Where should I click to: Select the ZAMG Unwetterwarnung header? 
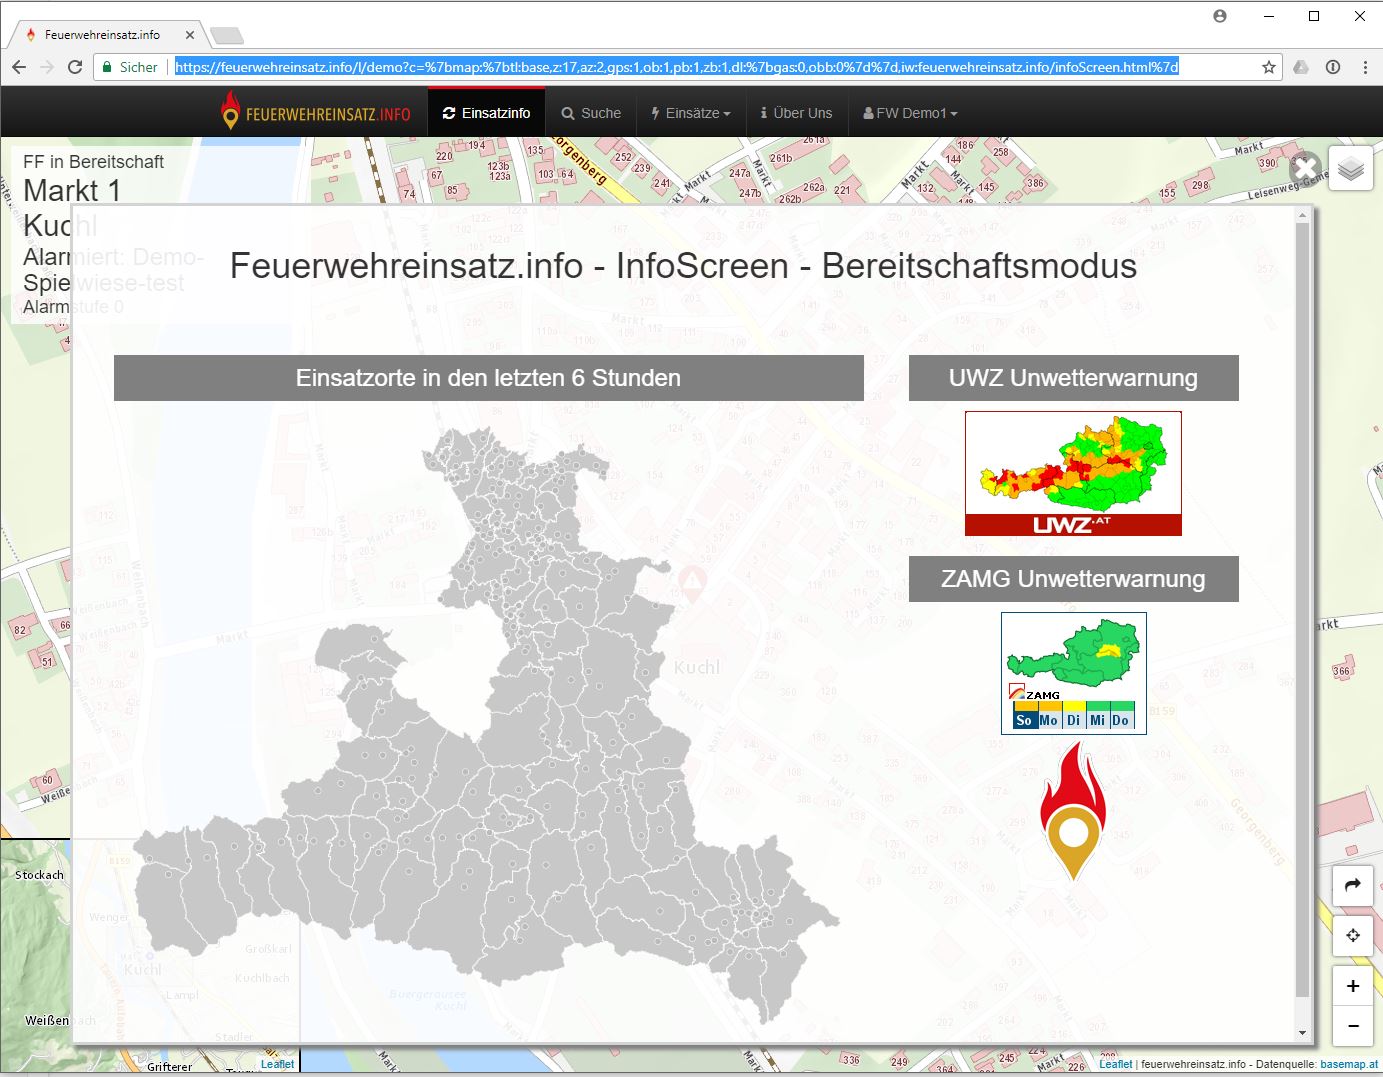(x=1073, y=579)
